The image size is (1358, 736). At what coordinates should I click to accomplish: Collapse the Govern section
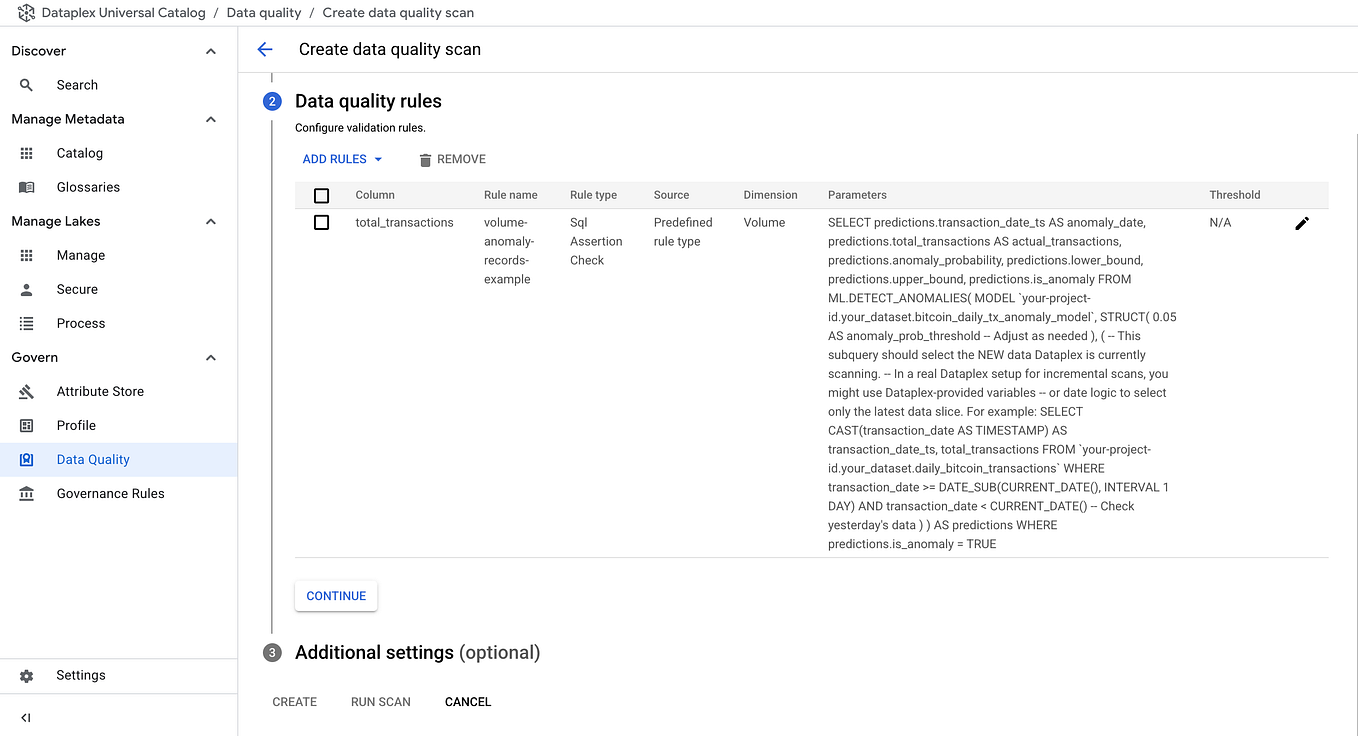pyautogui.click(x=210, y=357)
